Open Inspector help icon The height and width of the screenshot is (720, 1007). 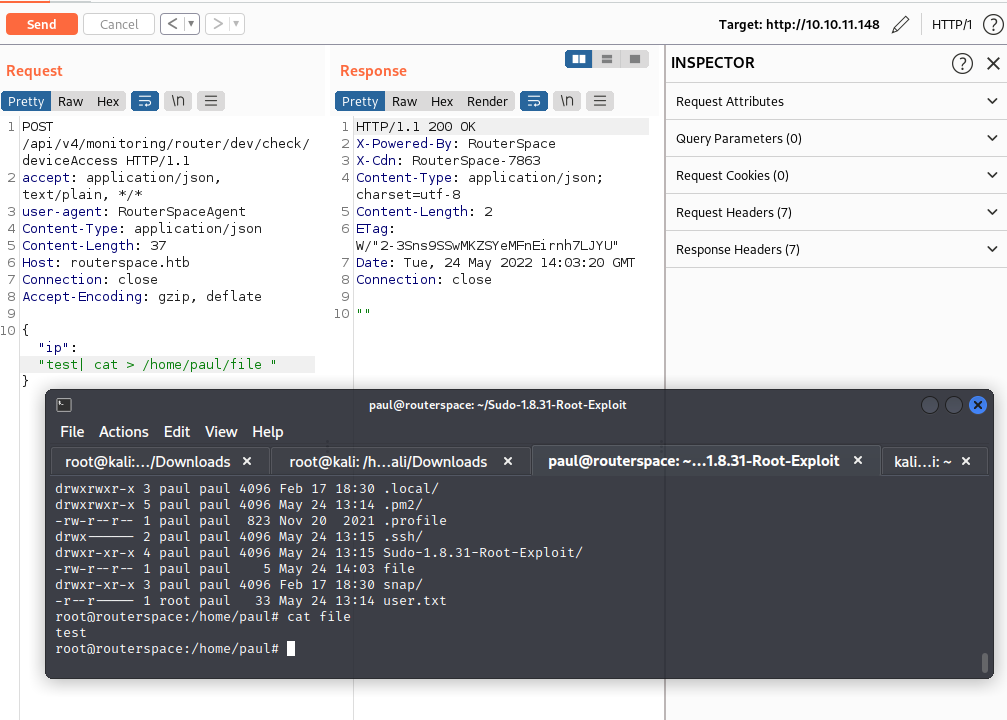pos(962,64)
